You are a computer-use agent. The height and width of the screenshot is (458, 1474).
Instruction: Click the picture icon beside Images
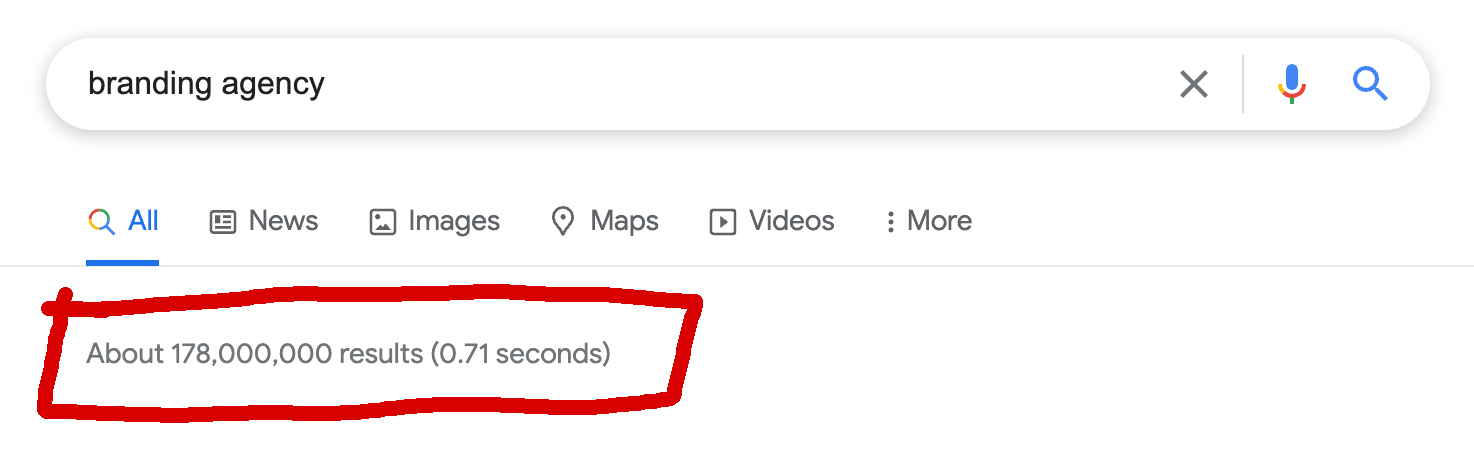tap(383, 221)
